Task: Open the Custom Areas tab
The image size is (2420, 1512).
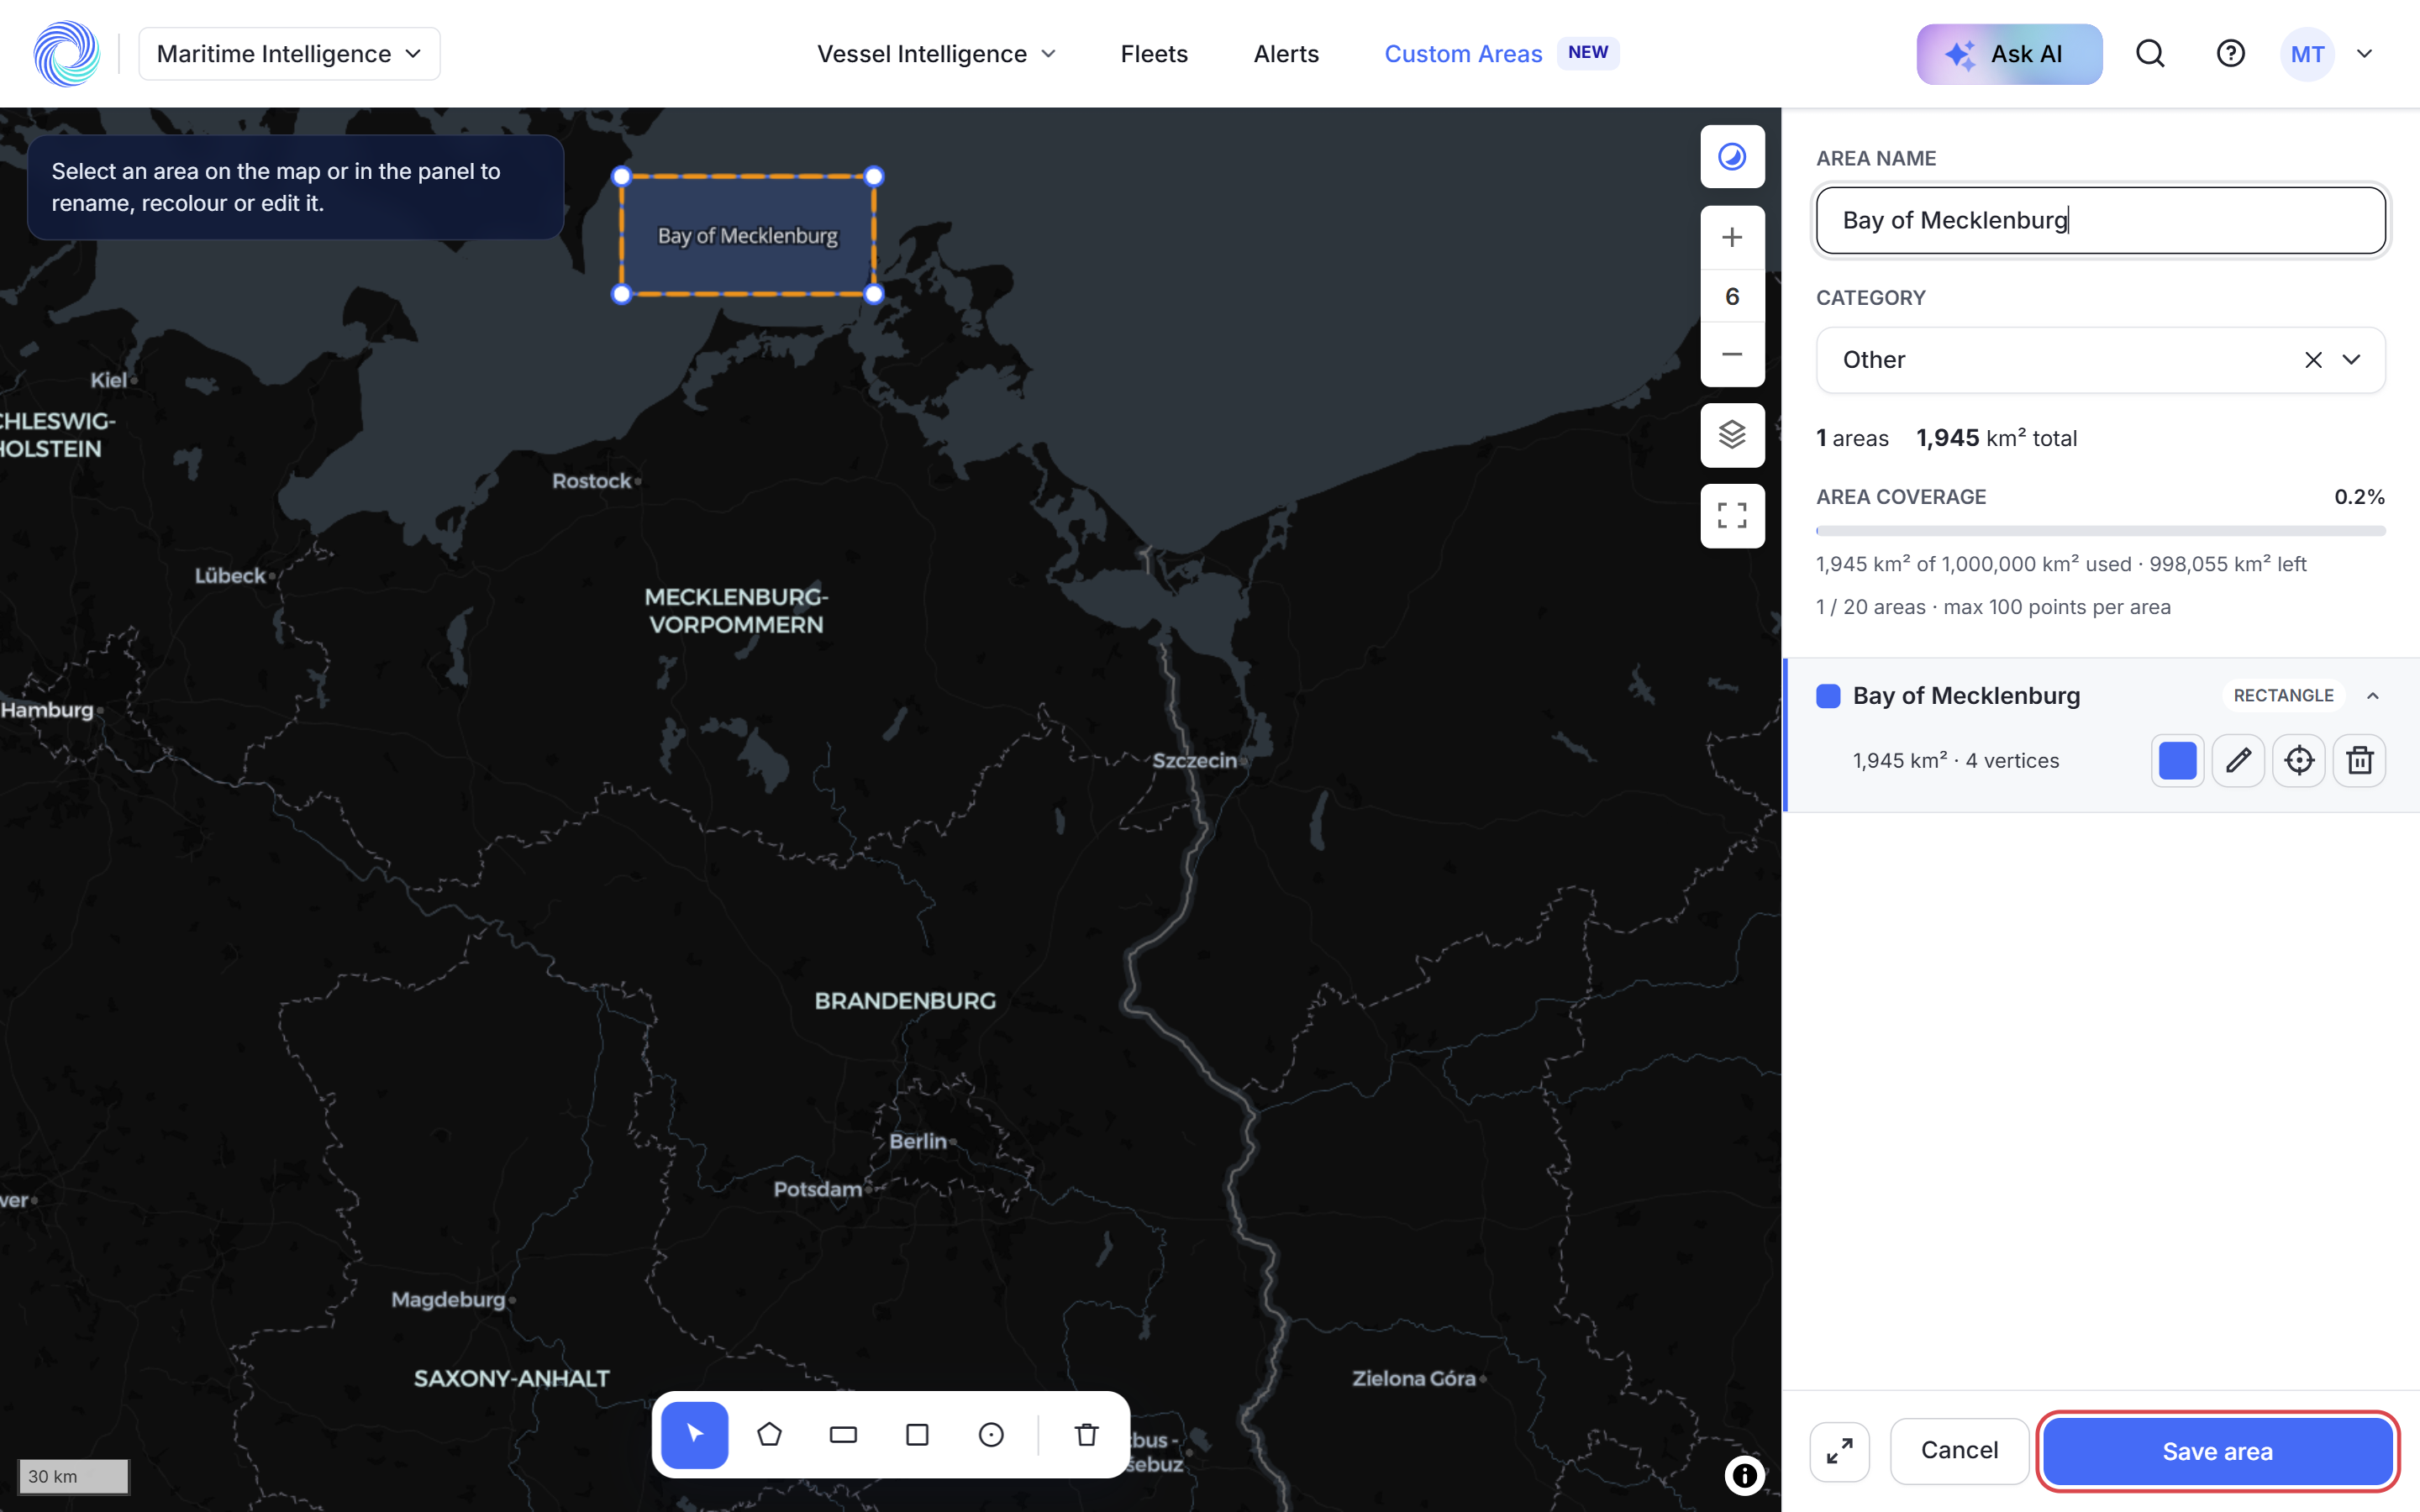Action: point(1463,54)
